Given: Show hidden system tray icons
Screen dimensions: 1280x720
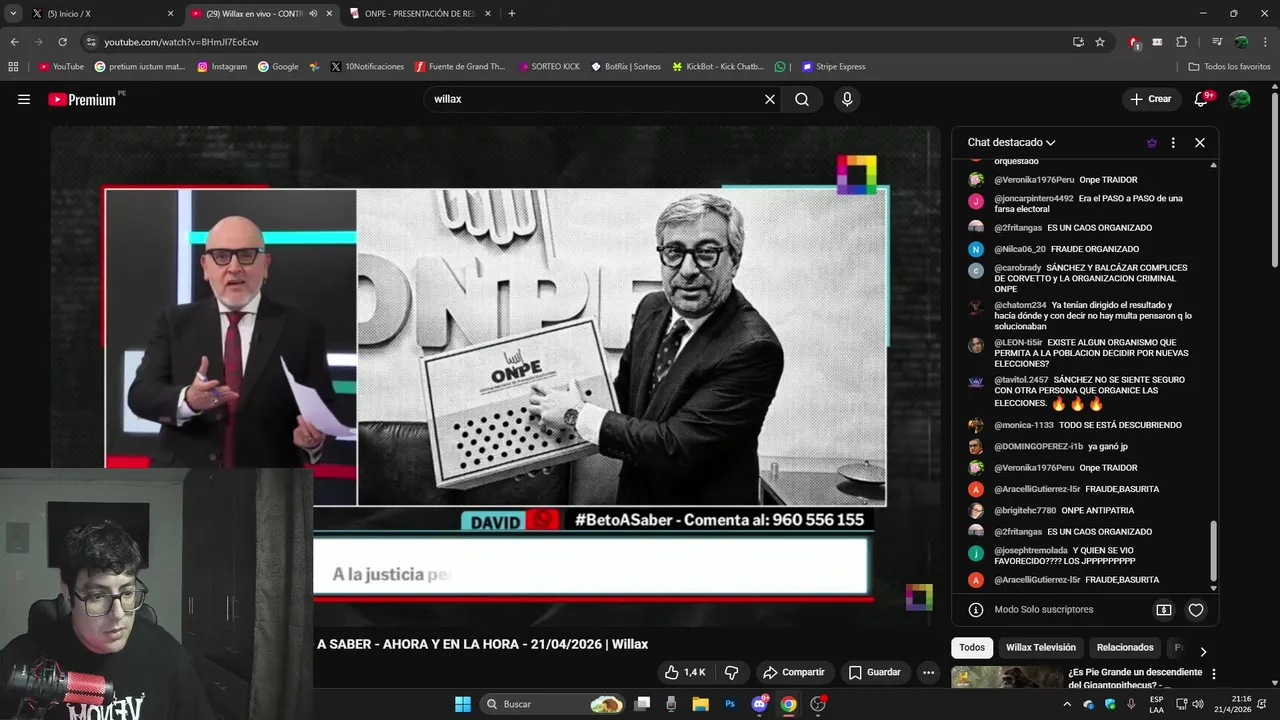Looking at the screenshot, I should click(1067, 704).
